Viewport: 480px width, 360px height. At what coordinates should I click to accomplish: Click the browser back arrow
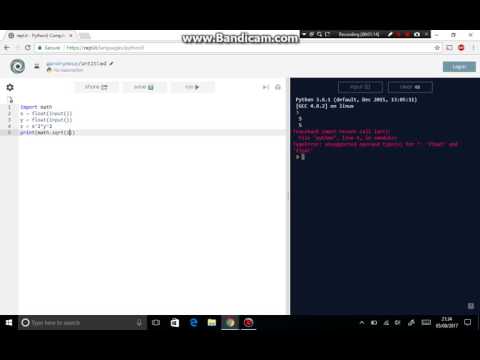pos(7,48)
